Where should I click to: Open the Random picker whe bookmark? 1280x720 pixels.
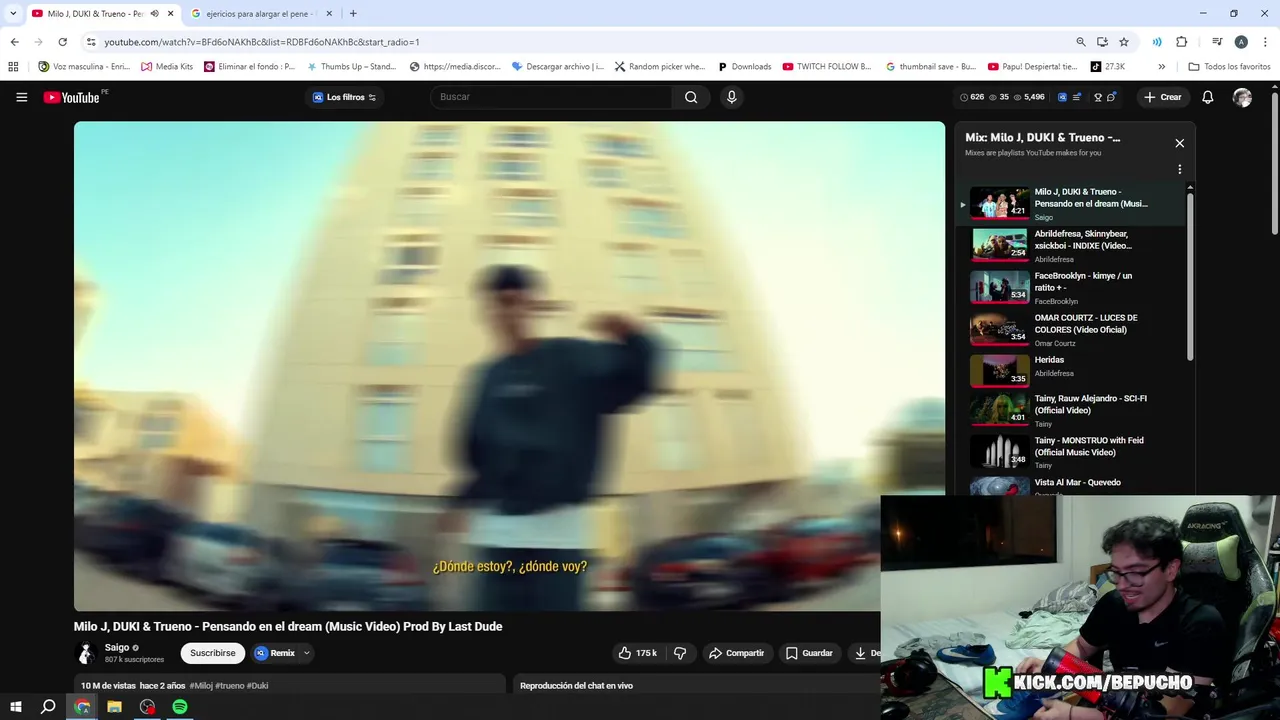[x=660, y=67]
